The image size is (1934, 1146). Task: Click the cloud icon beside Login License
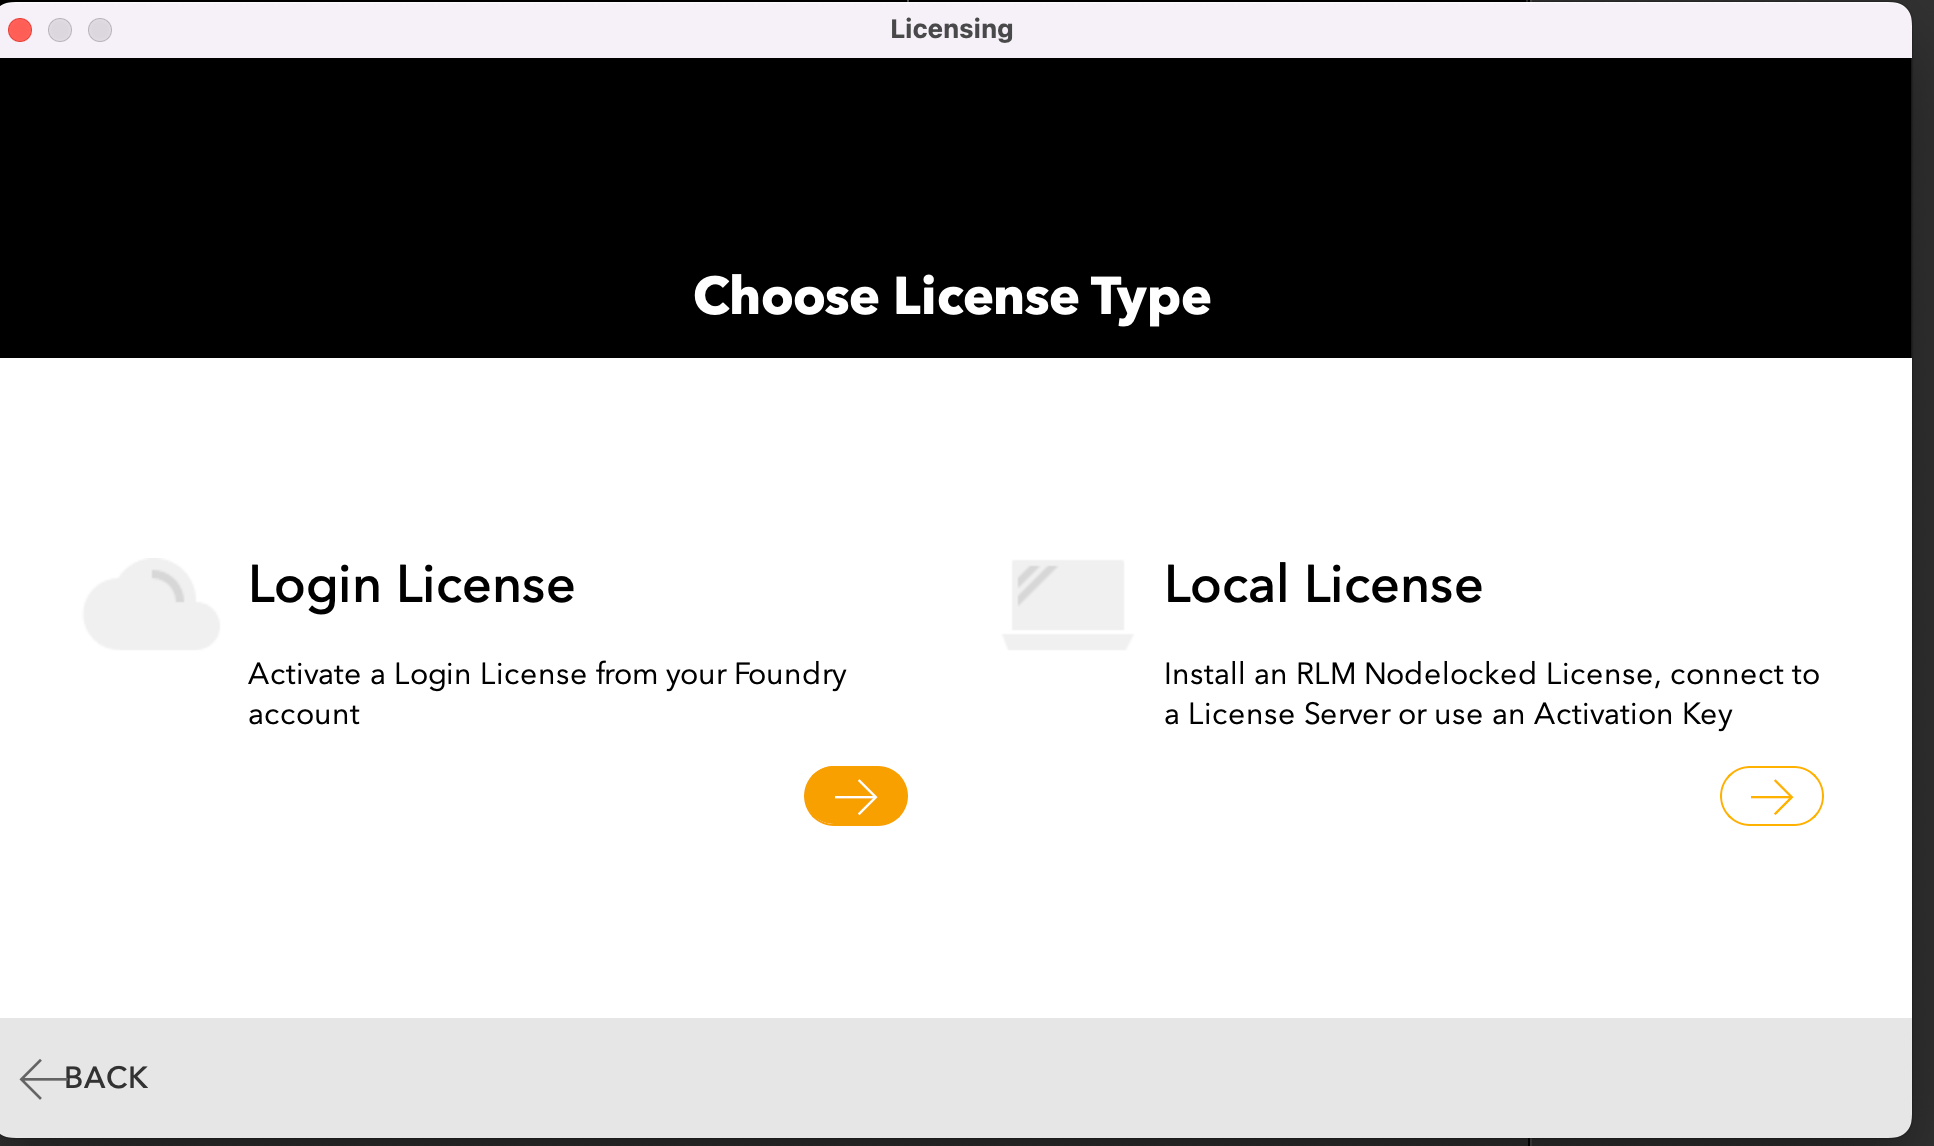150,600
